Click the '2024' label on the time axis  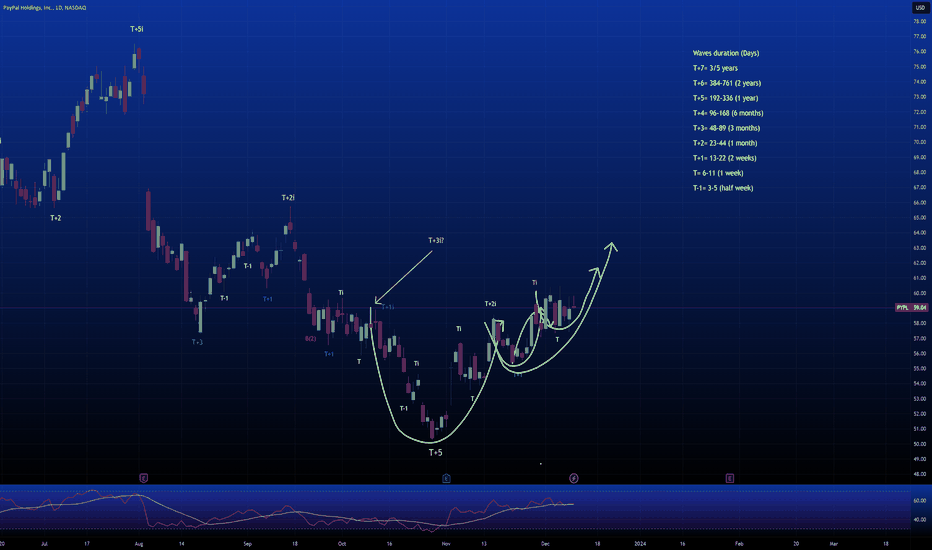click(640, 544)
